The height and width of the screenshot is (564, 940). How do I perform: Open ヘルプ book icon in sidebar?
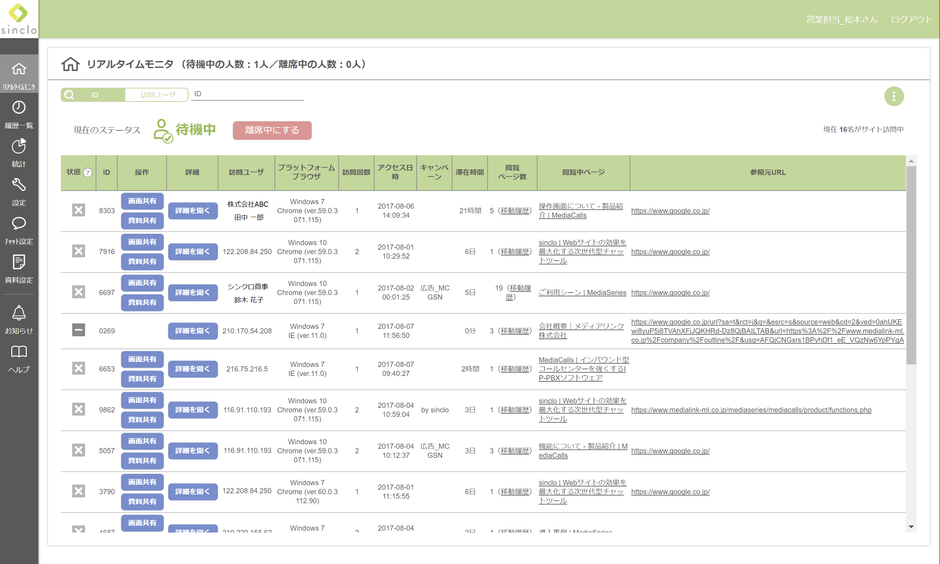click(19, 357)
